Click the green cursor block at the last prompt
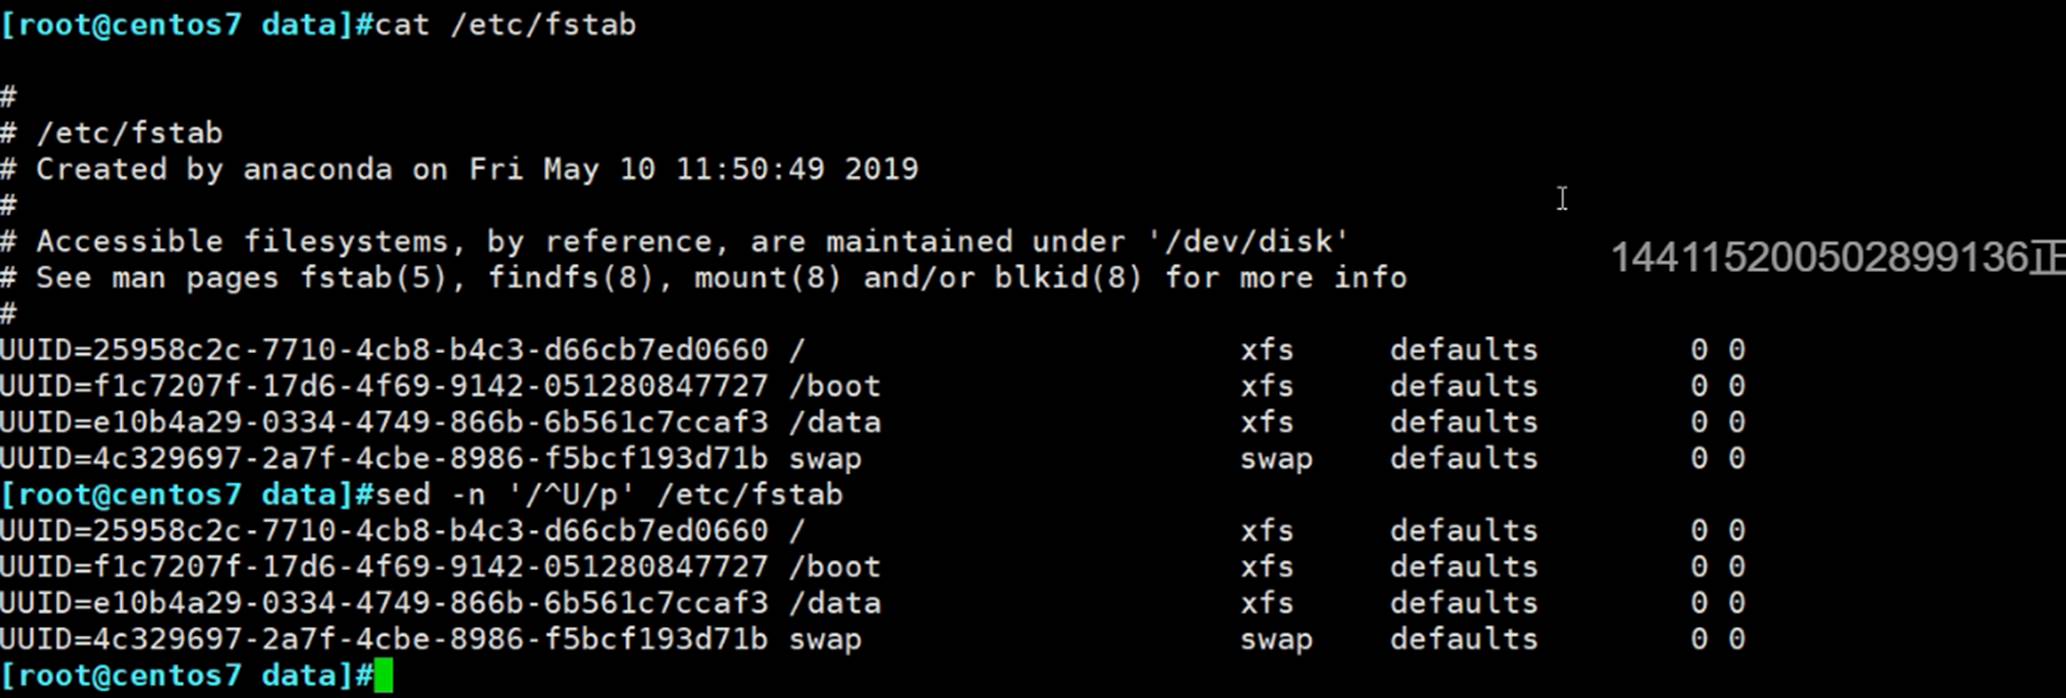The width and height of the screenshot is (2066, 698). coord(383,676)
